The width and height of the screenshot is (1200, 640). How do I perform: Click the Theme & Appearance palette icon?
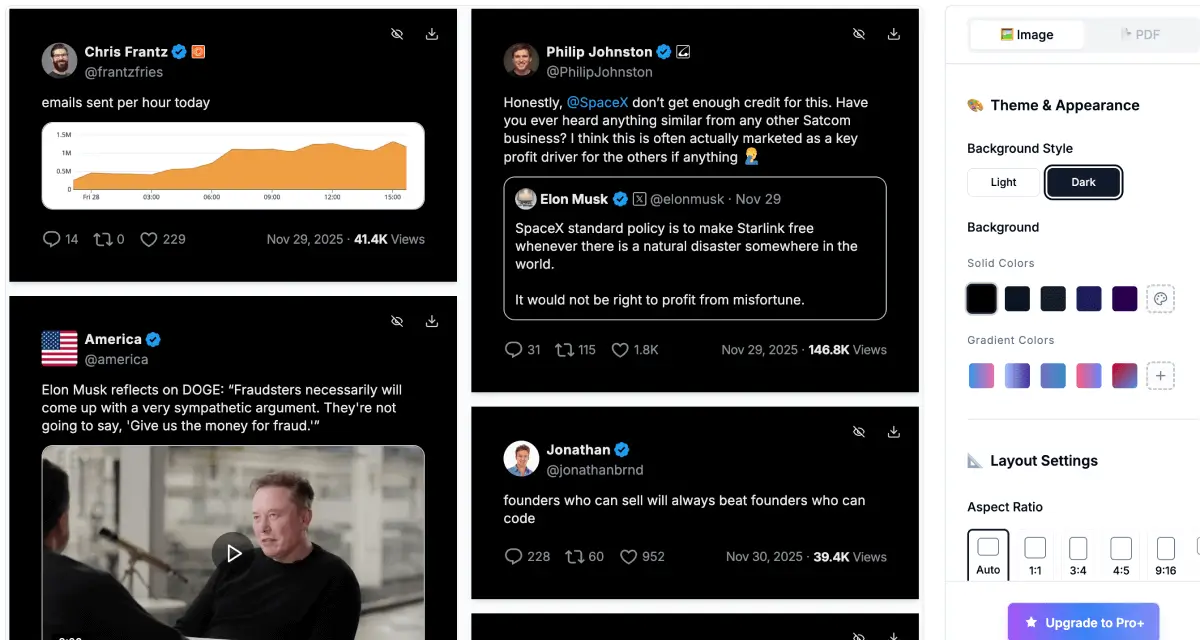click(975, 105)
